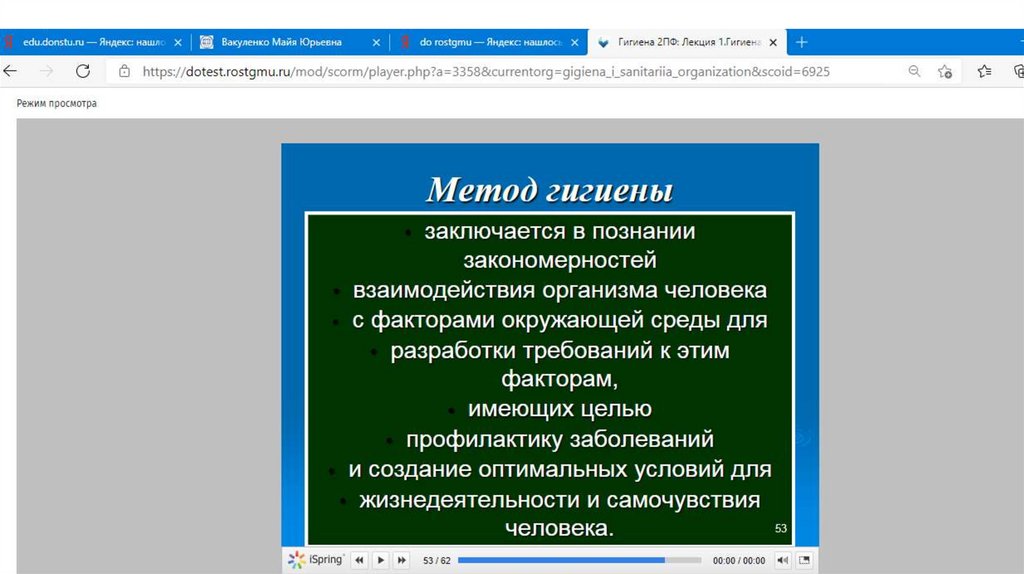Add this page to favorites

tap(945, 71)
